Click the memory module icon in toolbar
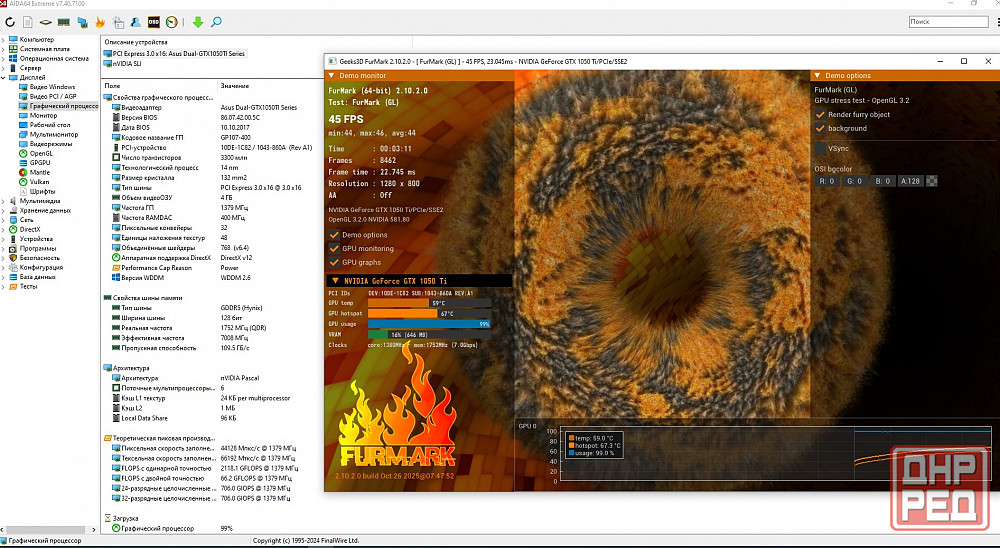The width and height of the screenshot is (1000, 548). (x=64, y=22)
